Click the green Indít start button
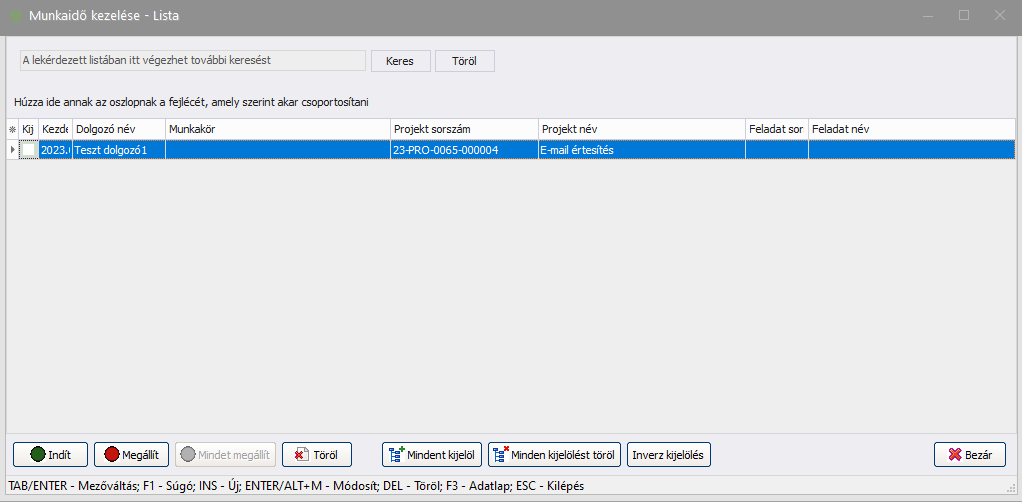Screen dimensions: 1022x503 coord(51,454)
